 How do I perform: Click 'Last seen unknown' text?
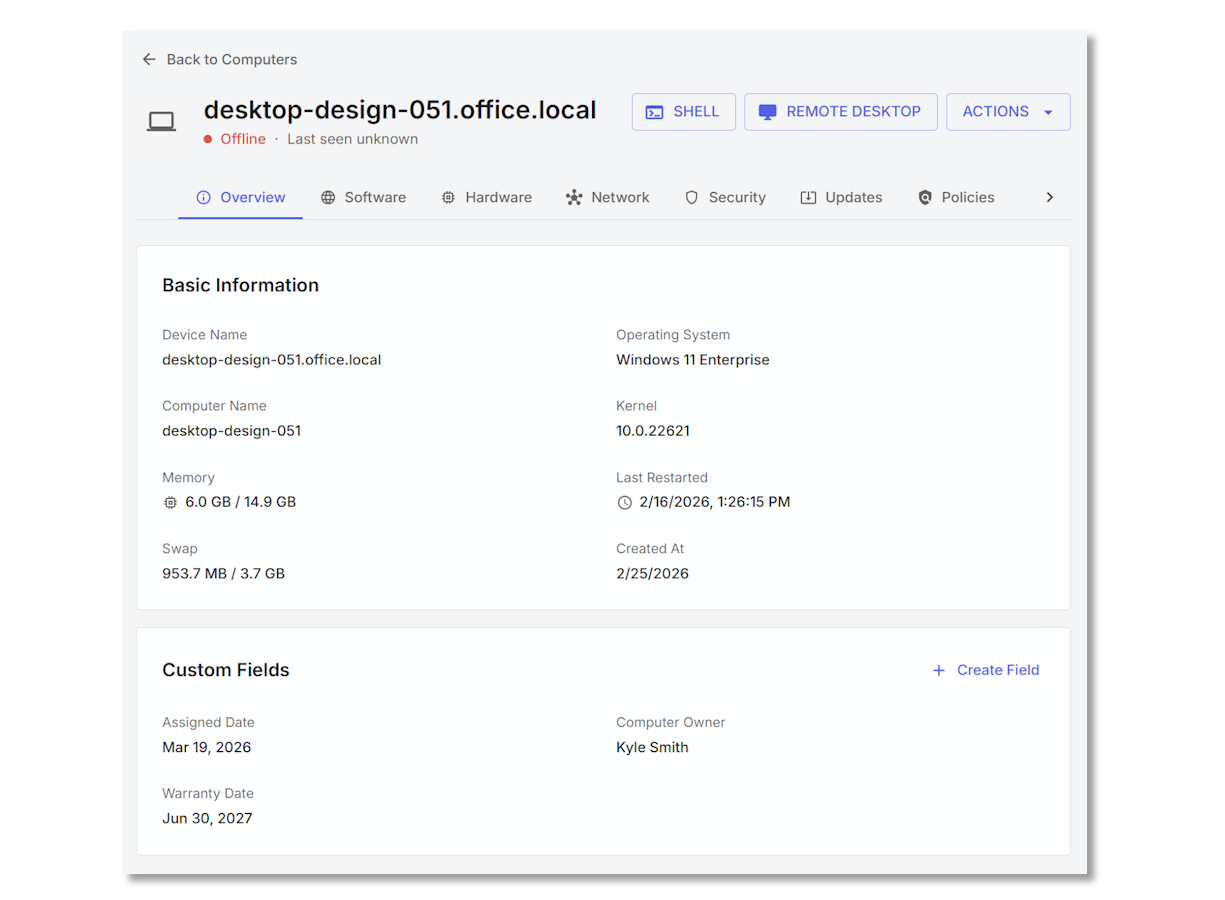pos(352,139)
